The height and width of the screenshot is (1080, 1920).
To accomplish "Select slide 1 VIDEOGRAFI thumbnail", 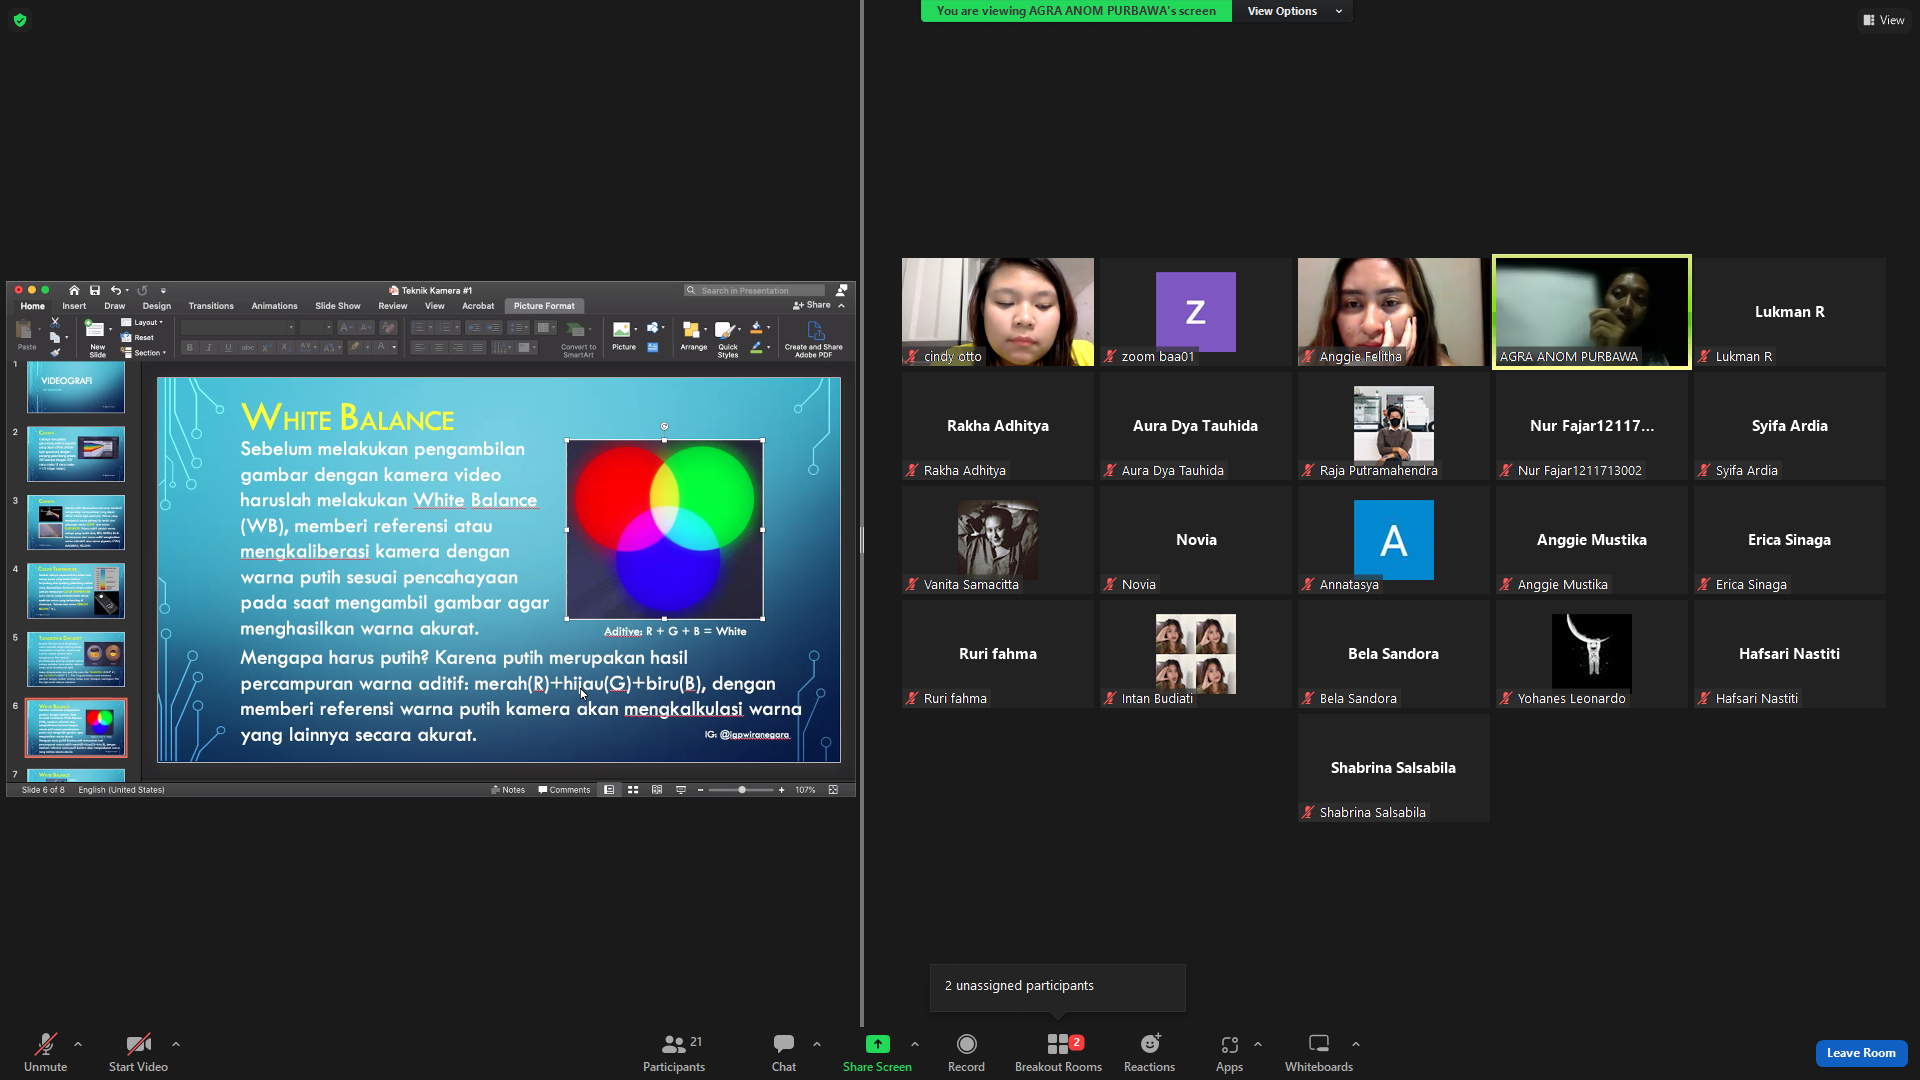I will [x=76, y=388].
